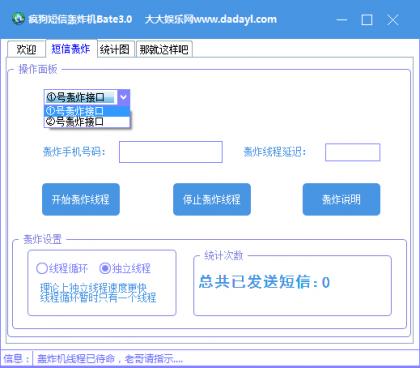The height and width of the screenshot is (368, 420).
Task: Click the combo box showing ①号轰炸接口
Action: click(87, 97)
